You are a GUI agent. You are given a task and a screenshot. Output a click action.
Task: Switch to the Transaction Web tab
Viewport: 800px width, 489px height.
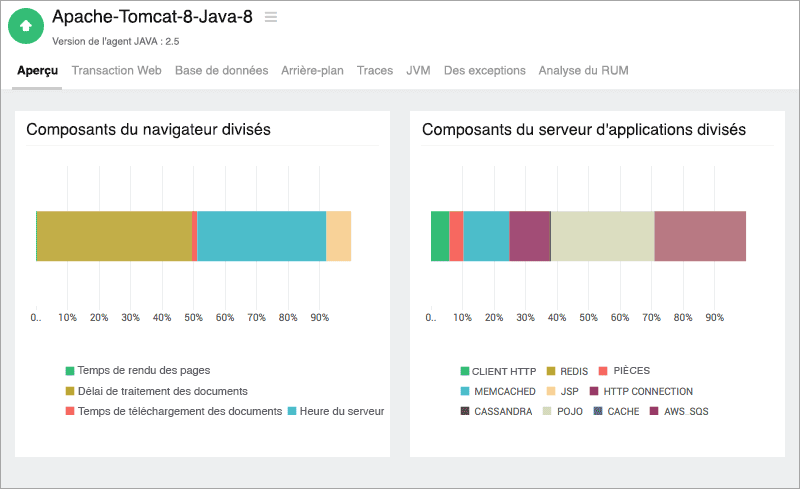click(x=116, y=71)
